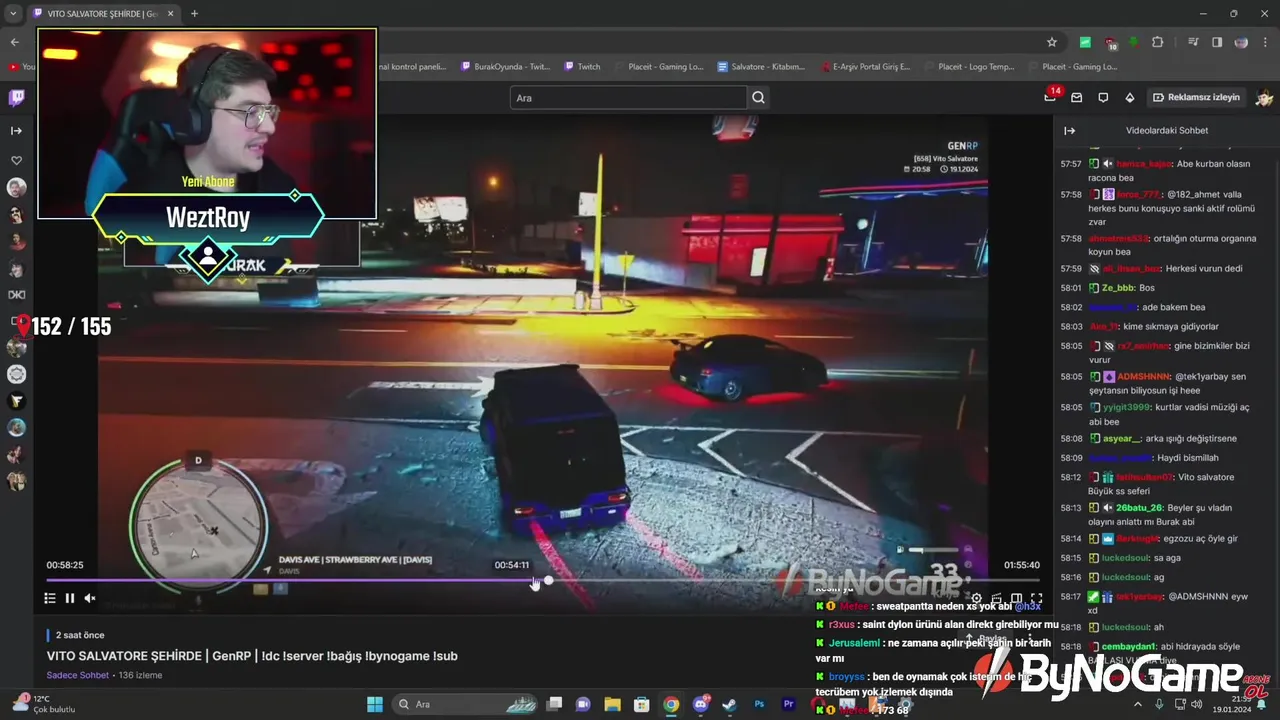Collapse the Videolardaki Sohbet chat panel
Screen dimensions: 1280x720
tap(1069, 130)
